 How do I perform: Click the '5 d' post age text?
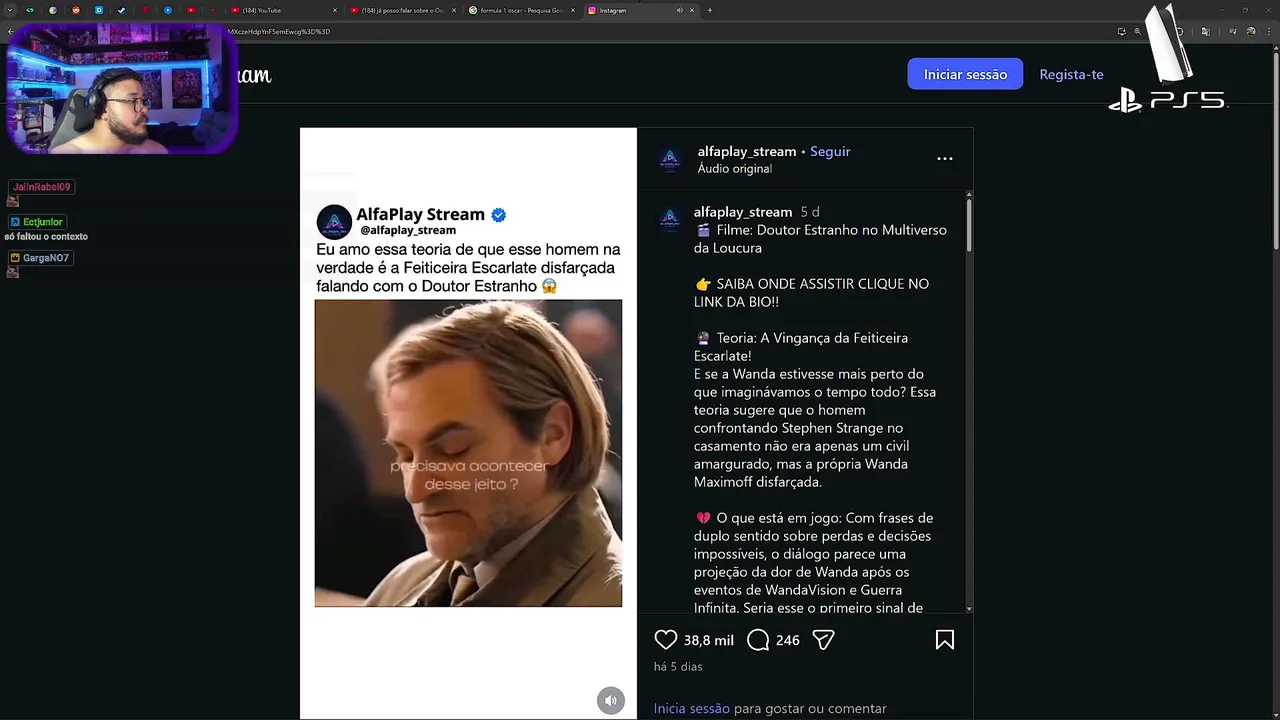[810, 212]
